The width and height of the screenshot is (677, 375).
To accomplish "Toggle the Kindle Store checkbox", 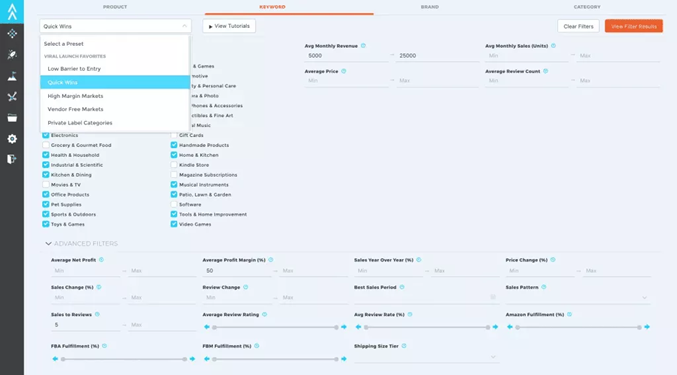I will [x=174, y=165].
